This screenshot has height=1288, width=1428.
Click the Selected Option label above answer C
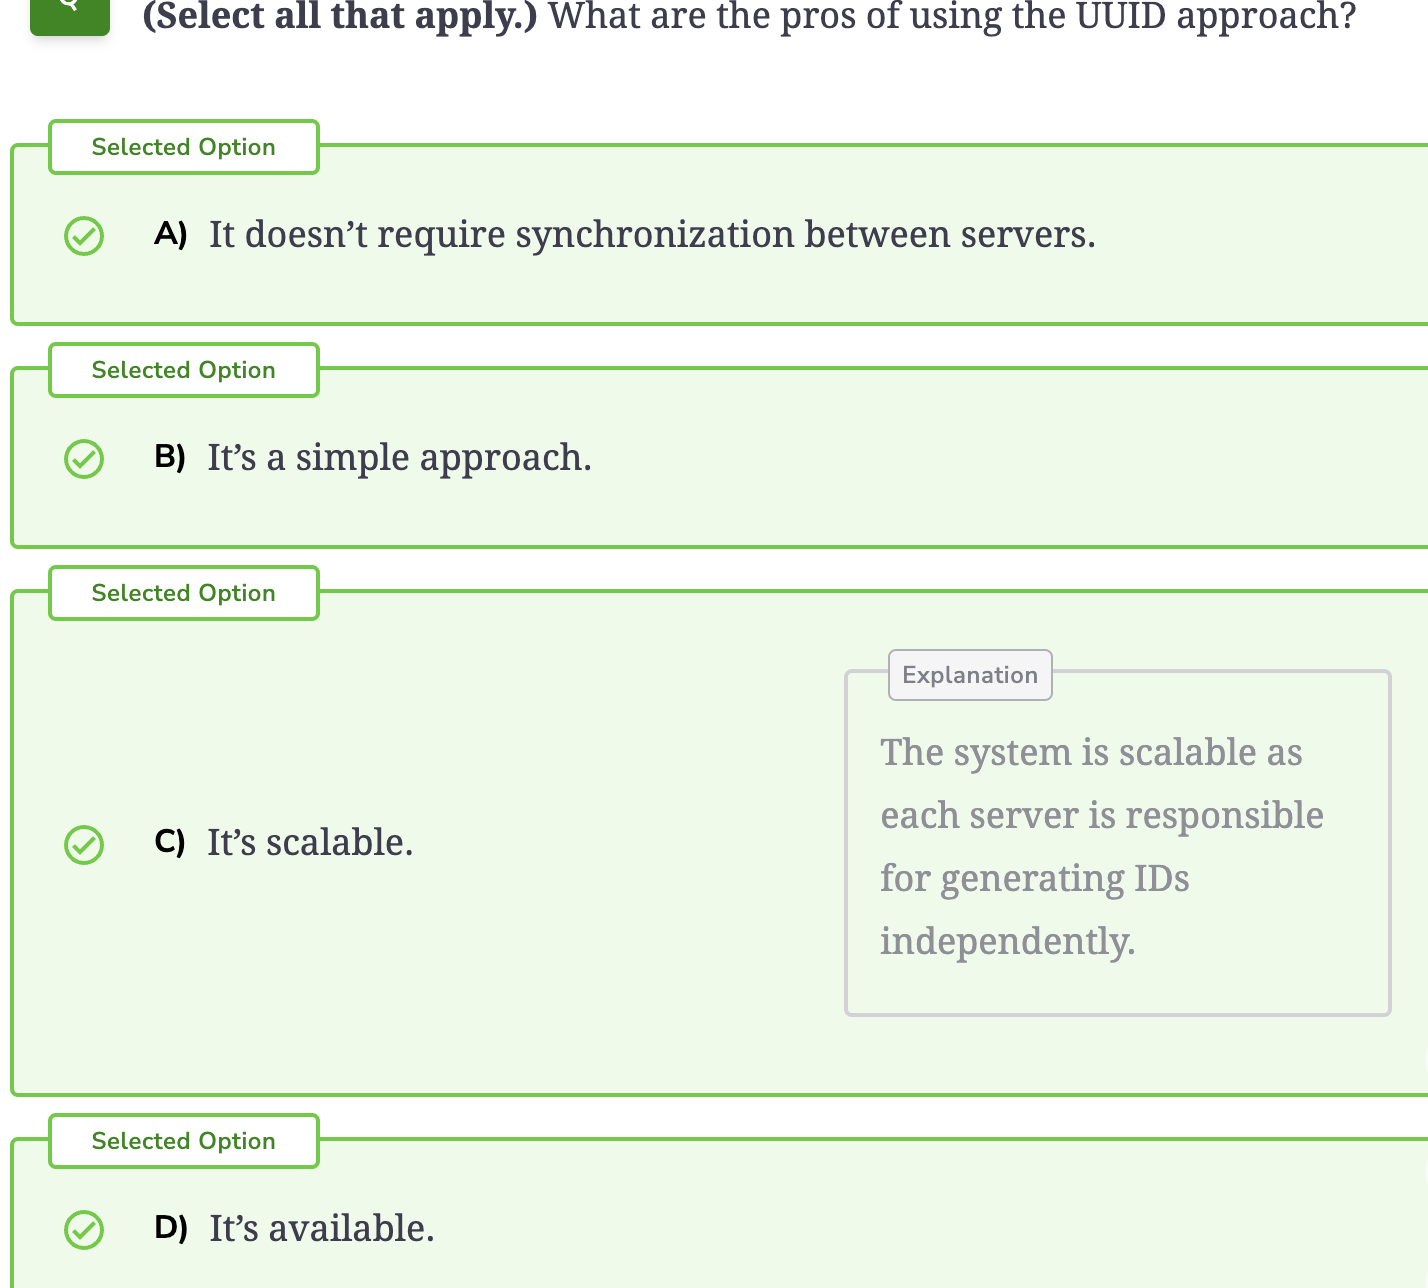click(184, 593)
